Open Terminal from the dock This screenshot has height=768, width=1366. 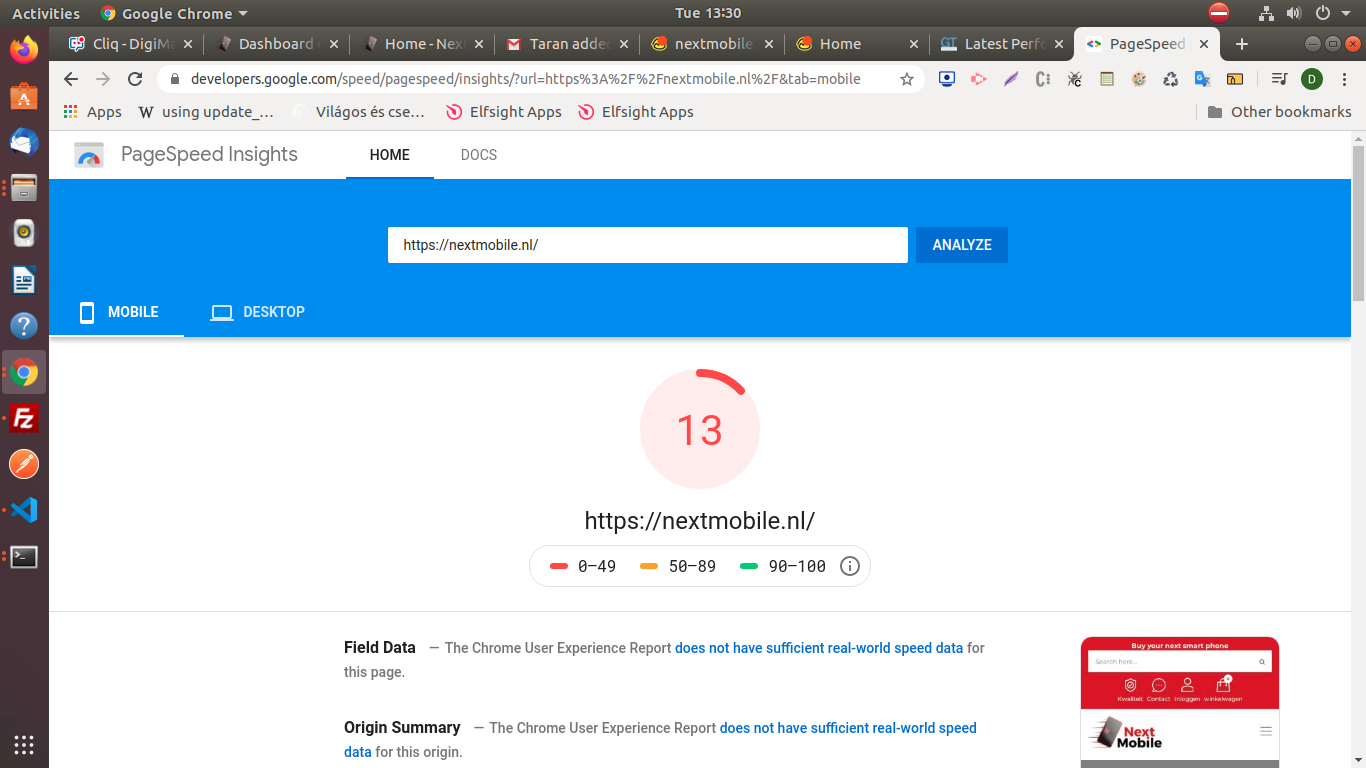point(24,557)
